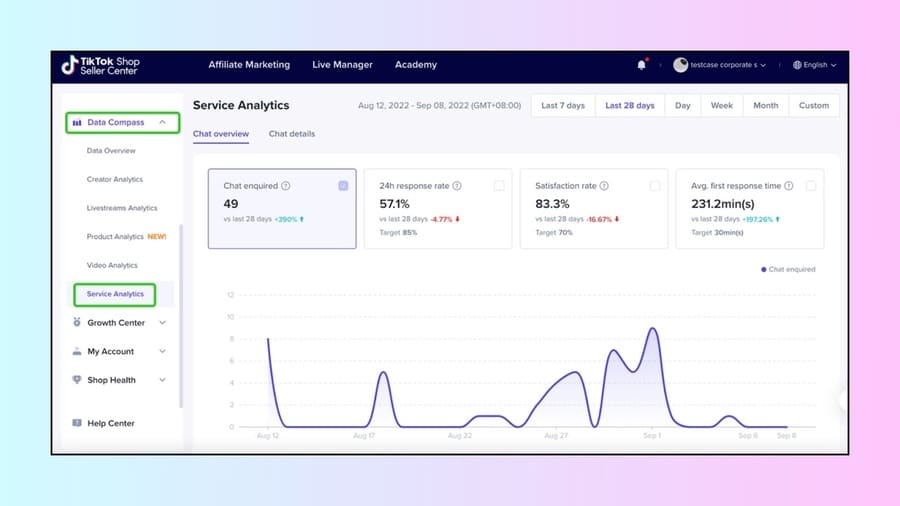
Task: Open Affiliate Marketing in top navigation
Action: pyautogui.click(x=249, y=65)
